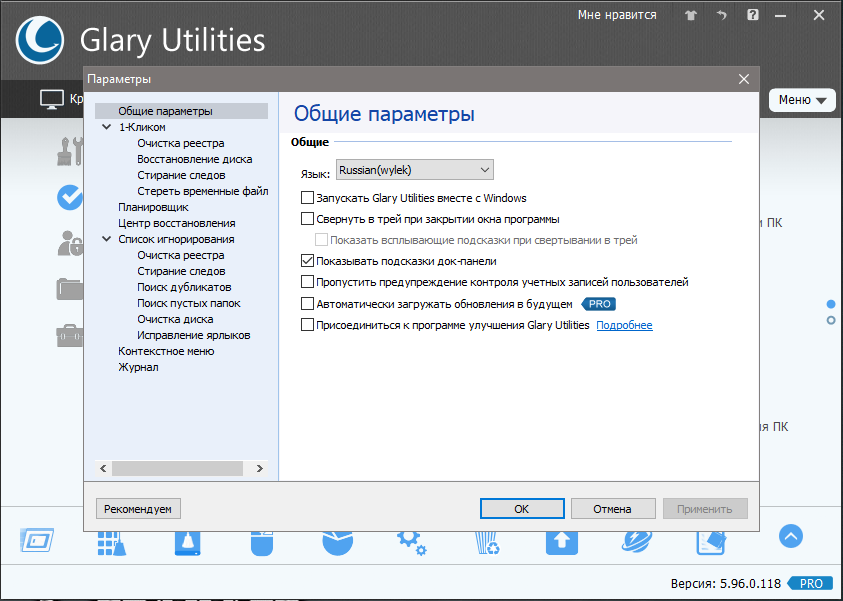The height and width of the screenshot is (601, 843).
Task: Open Стирание следов under 1-Кликом
Action: 181,175
